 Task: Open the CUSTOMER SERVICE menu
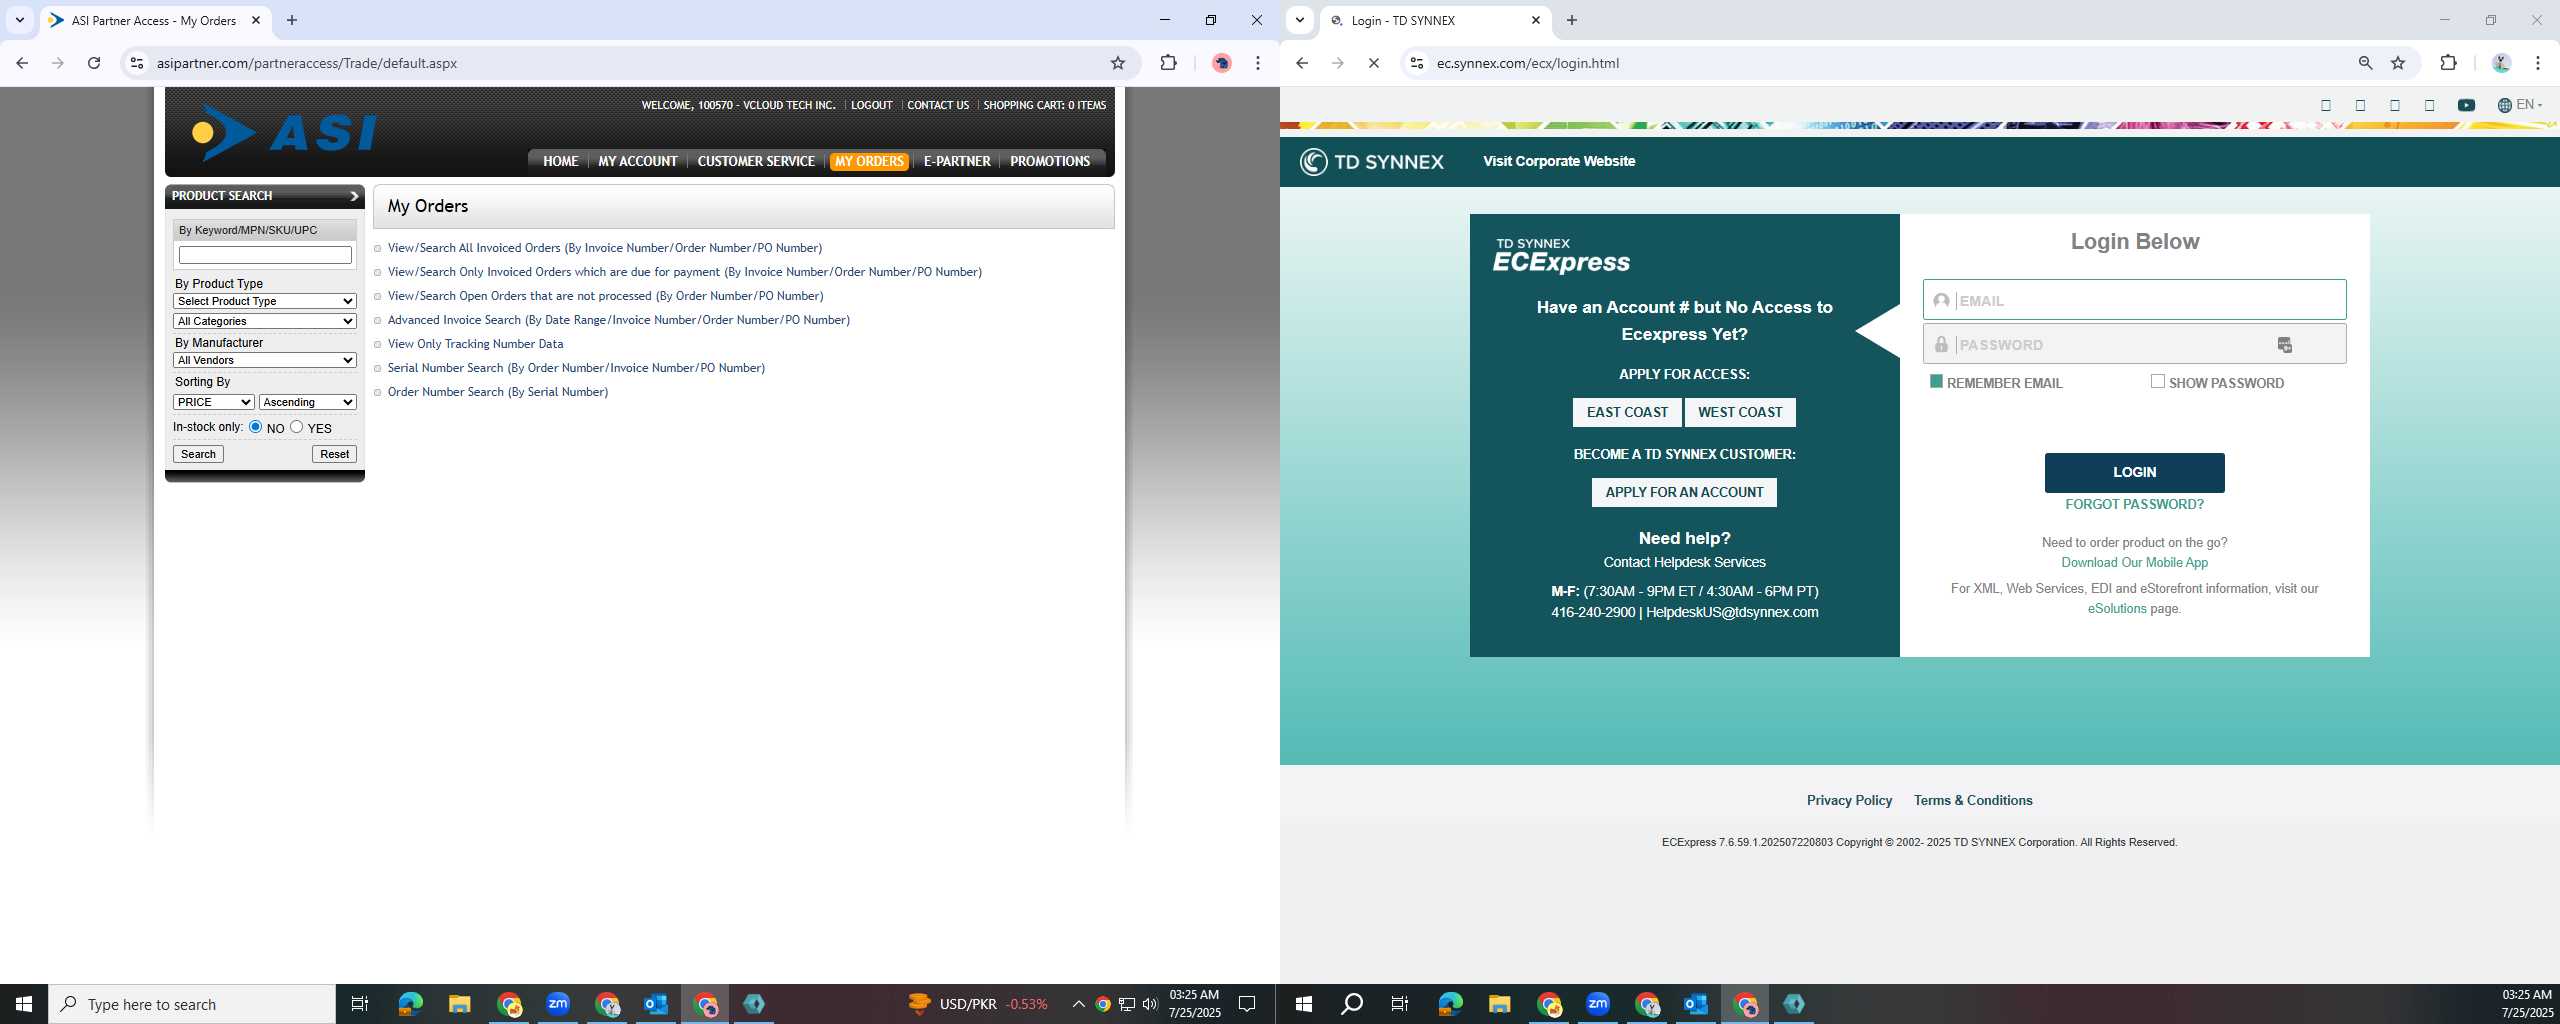pos(756,161)
